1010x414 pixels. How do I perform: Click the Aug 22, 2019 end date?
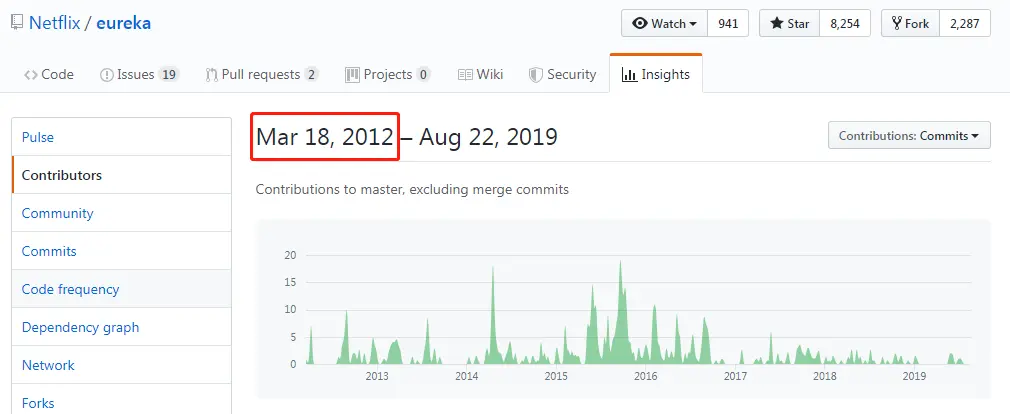click(488, 136)
